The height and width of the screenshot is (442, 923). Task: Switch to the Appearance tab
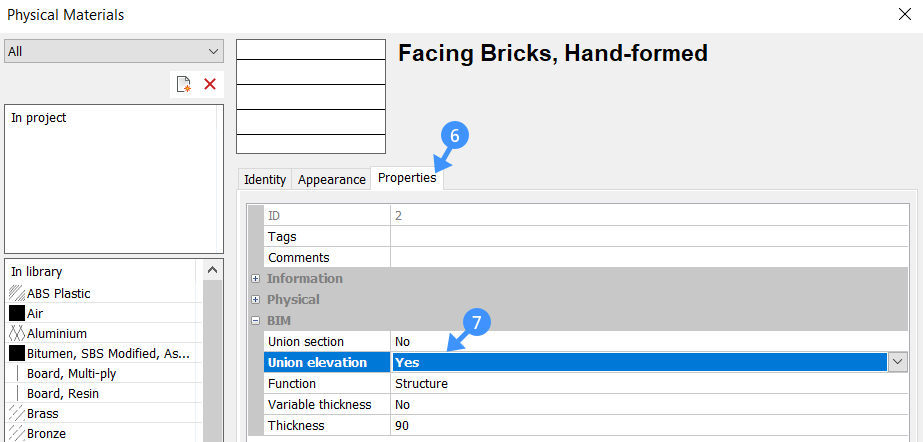coord(331,180)
